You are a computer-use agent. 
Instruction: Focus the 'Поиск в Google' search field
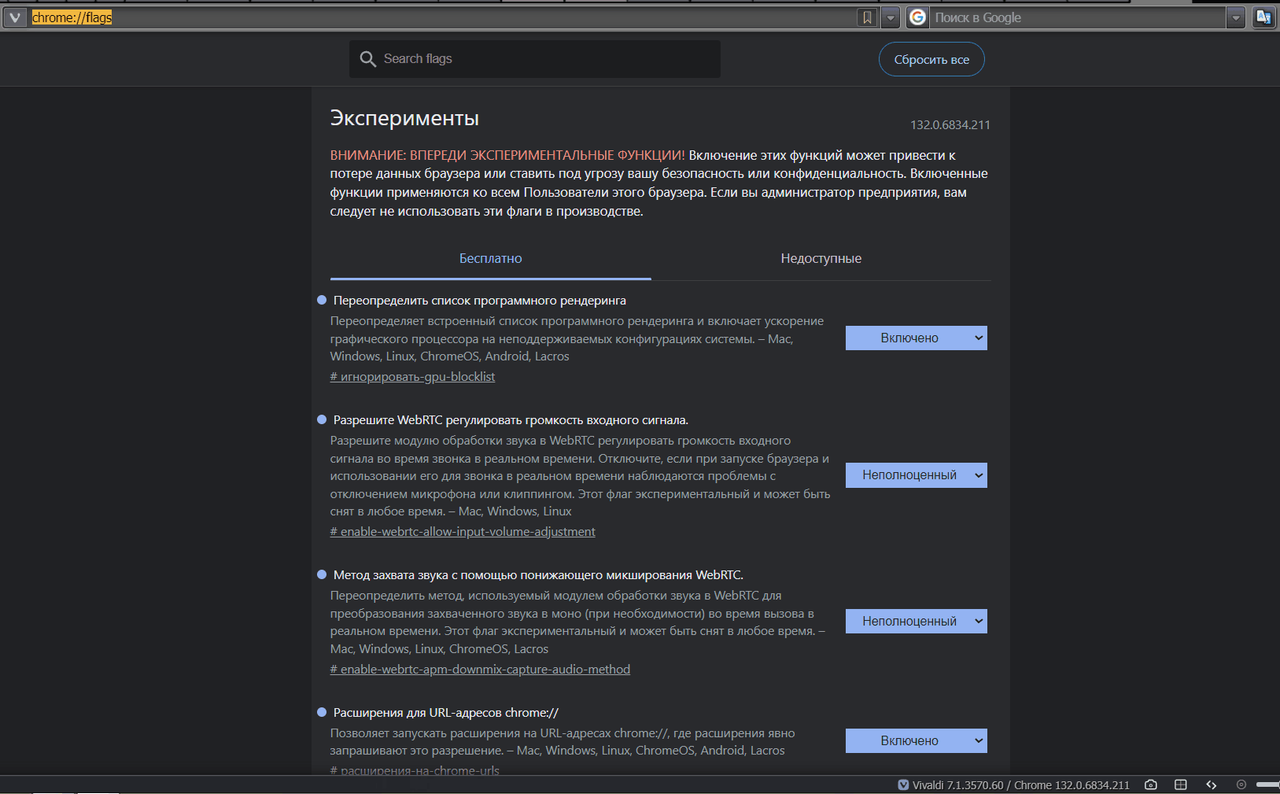coord(1077,17)
